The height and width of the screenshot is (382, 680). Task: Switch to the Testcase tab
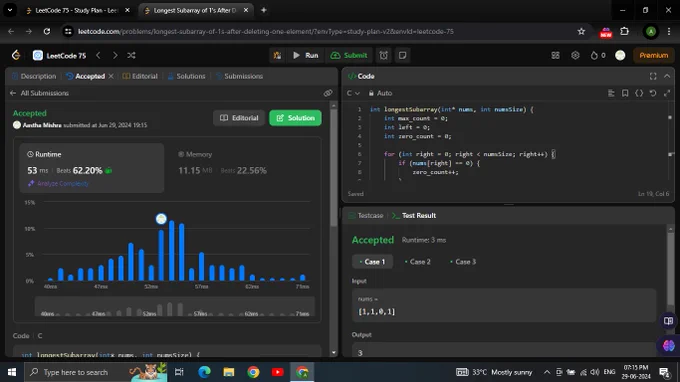(x=366, y=215)
